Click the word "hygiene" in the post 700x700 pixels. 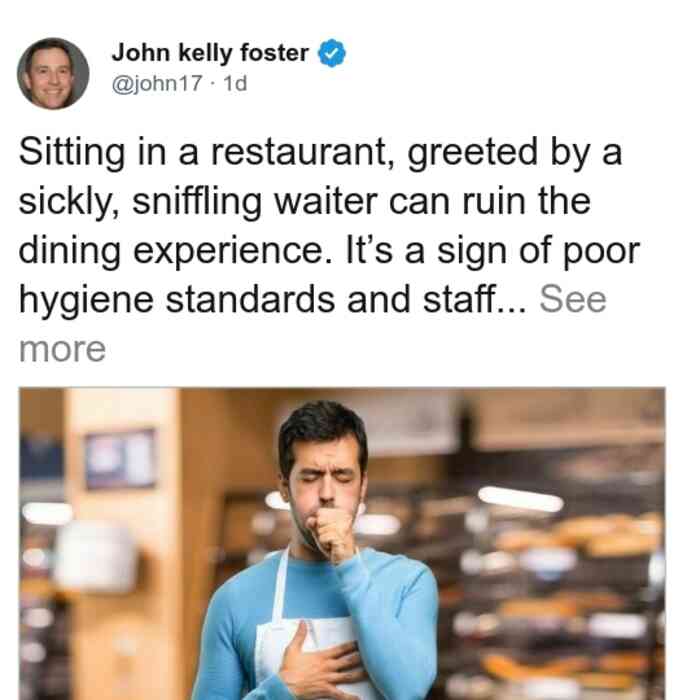86,300
